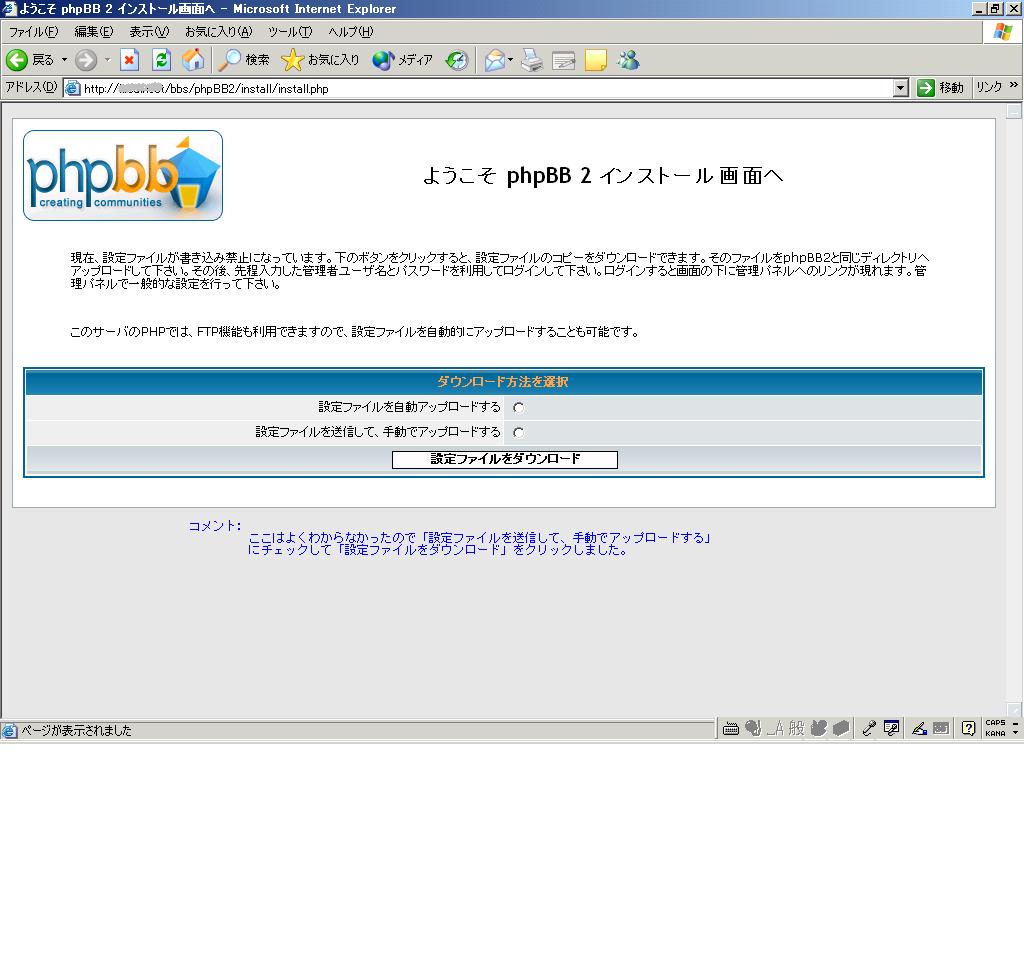Image resolution: width=1024 pixels, height=970 pixels.
Task: Go to the Home page icon
Action: 193,60
